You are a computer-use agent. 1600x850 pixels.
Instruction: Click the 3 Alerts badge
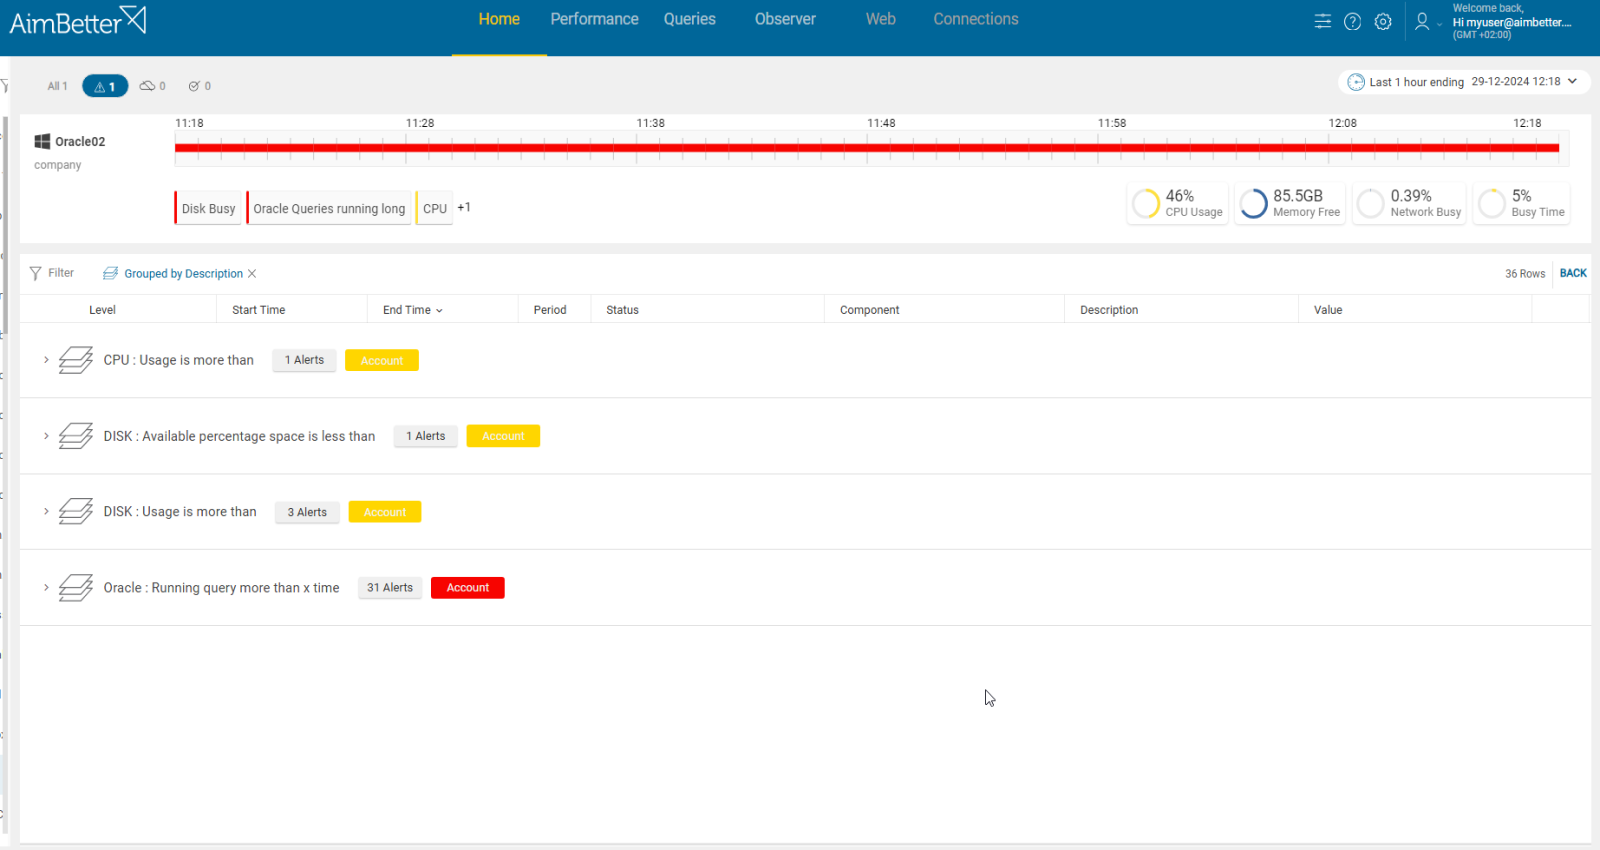click(x=307, y=512)
